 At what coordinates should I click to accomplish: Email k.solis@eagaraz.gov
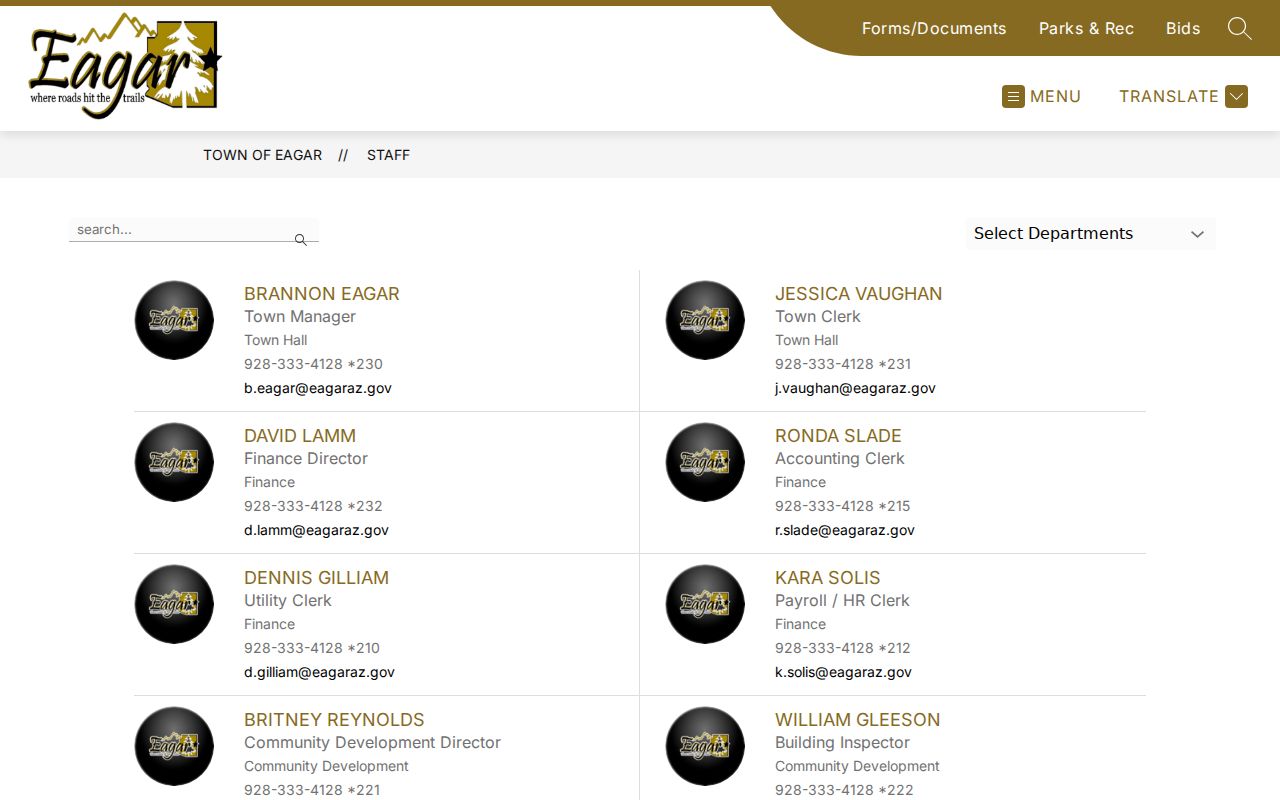(x=843, y=672)
